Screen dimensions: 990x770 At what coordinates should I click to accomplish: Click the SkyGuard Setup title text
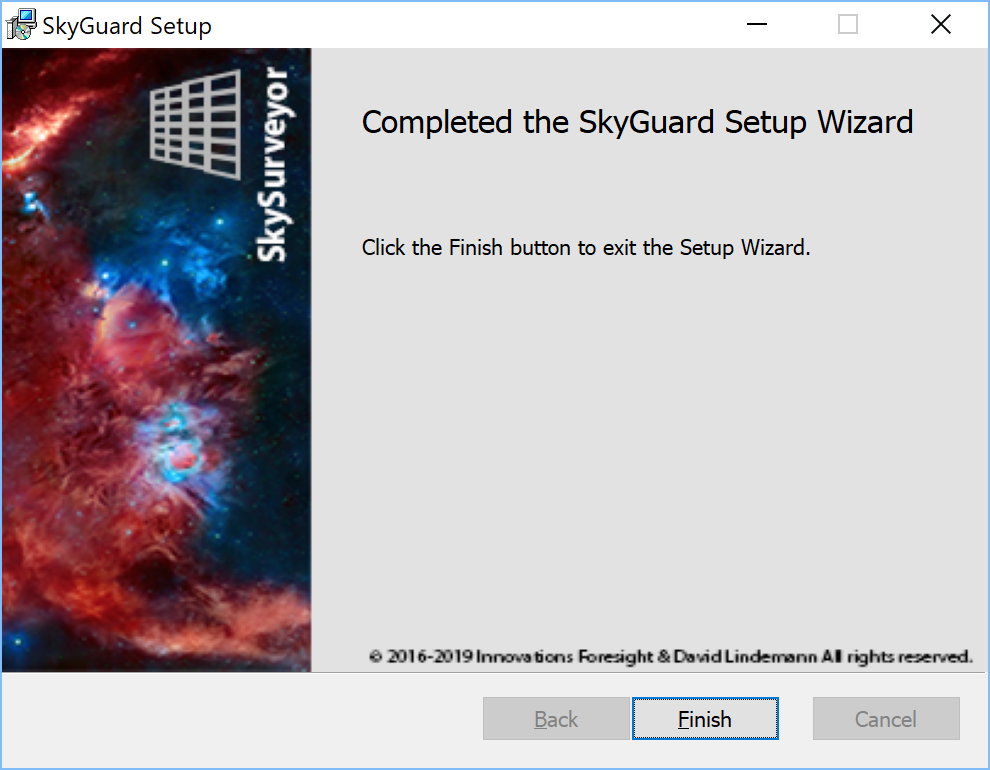pos(127,26)
